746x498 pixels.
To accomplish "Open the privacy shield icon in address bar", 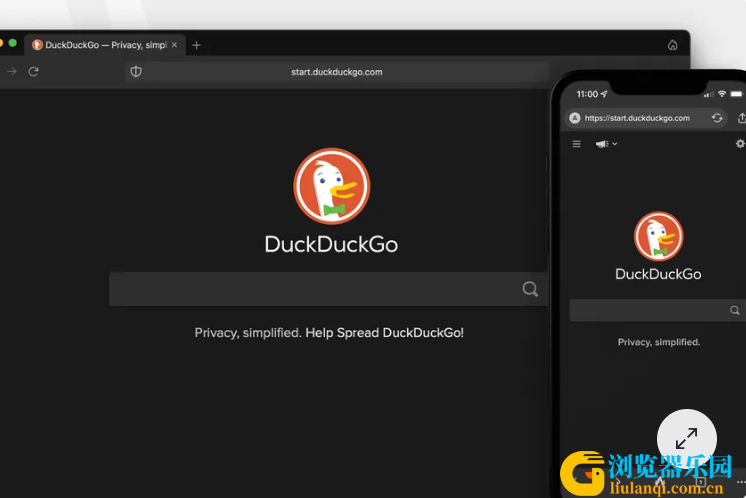I will click(136, 72).
